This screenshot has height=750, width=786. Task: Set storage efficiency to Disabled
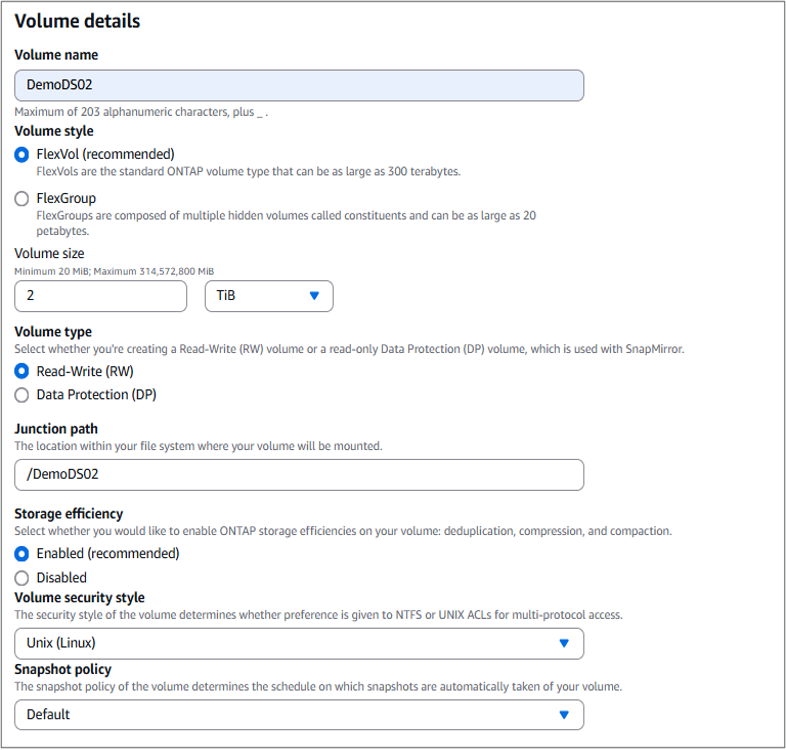[x=22, y=578]
